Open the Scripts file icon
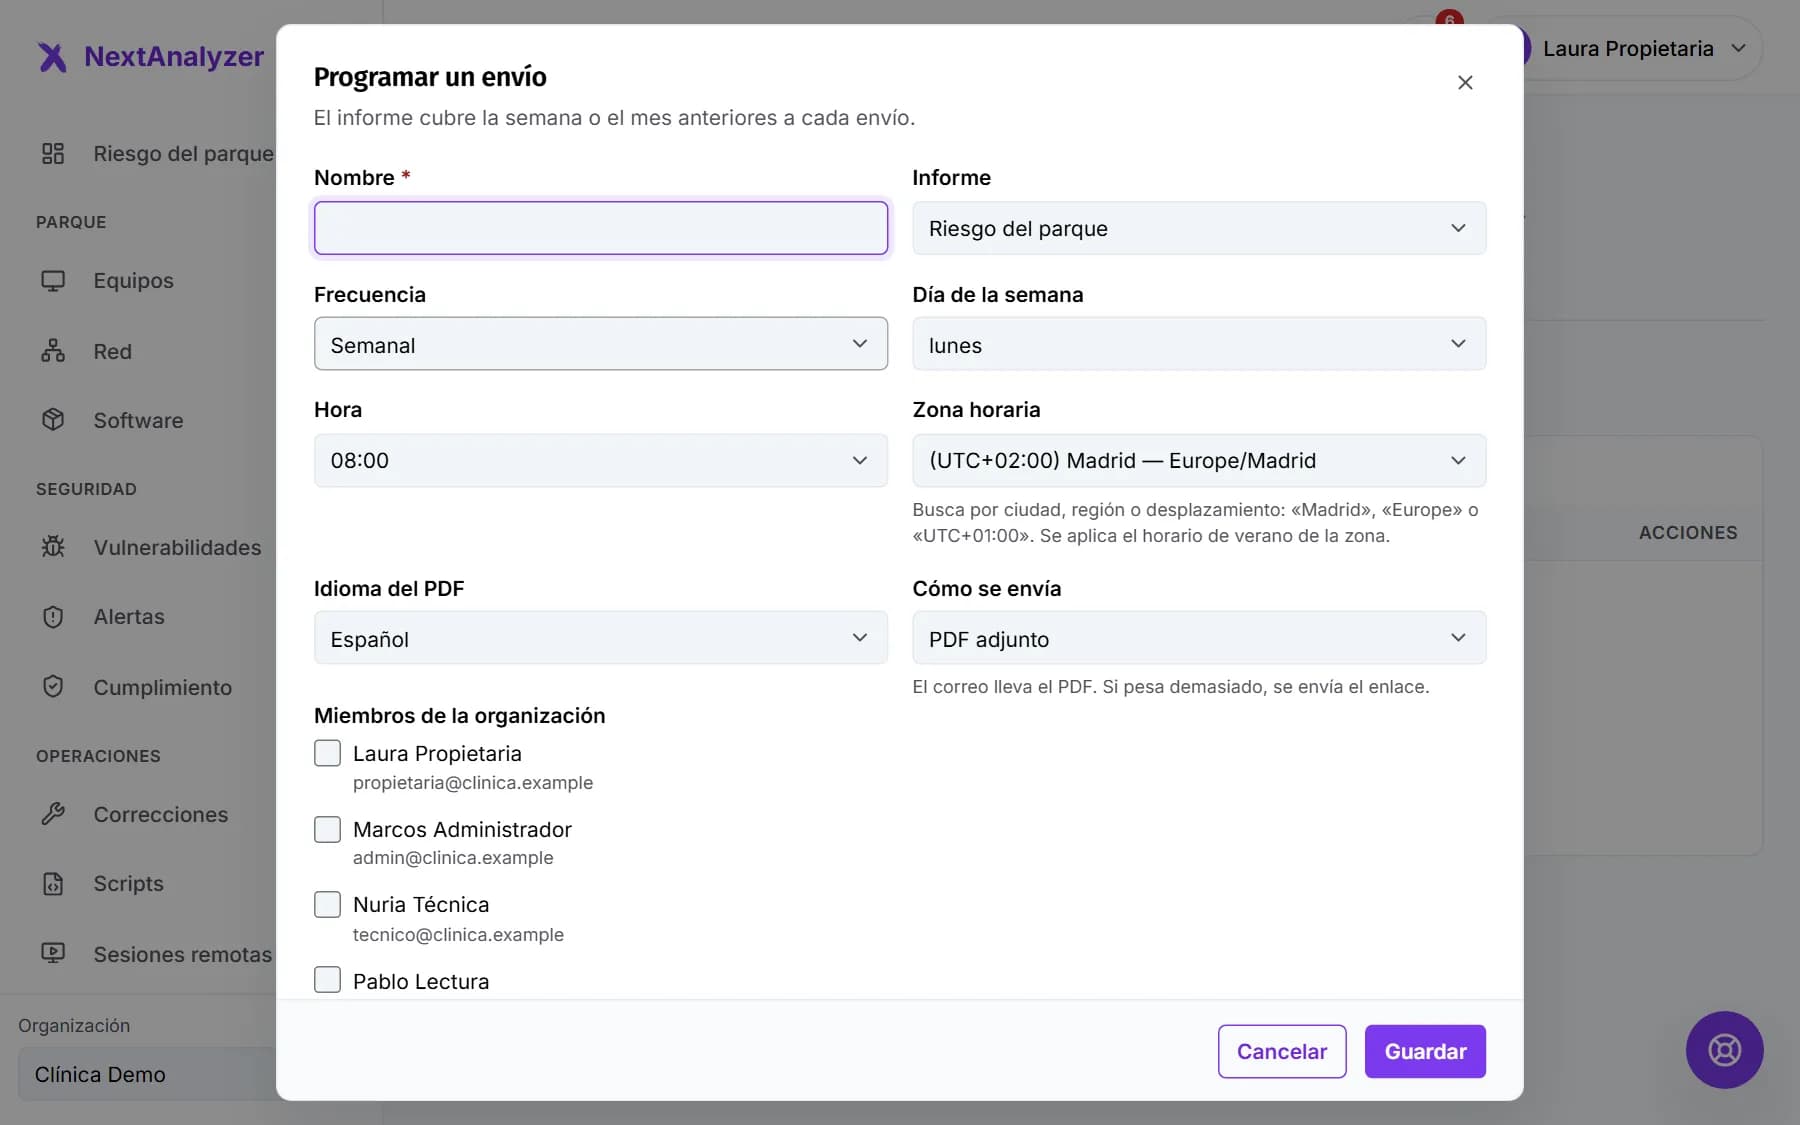The image size is (1800, 1125). [x=53, y=884]
